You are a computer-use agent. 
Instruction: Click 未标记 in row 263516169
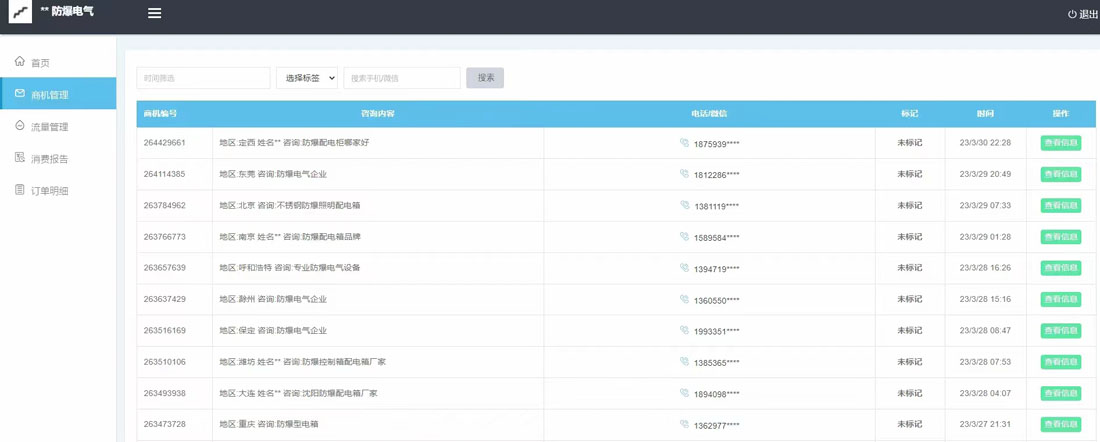pyautogui.click(x=910, y=330)
